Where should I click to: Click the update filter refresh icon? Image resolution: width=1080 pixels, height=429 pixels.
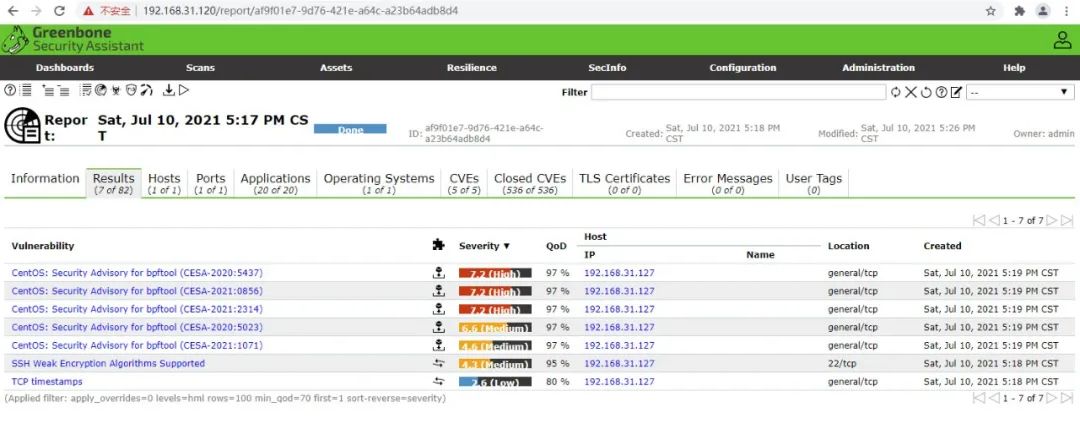coord(895,92)
